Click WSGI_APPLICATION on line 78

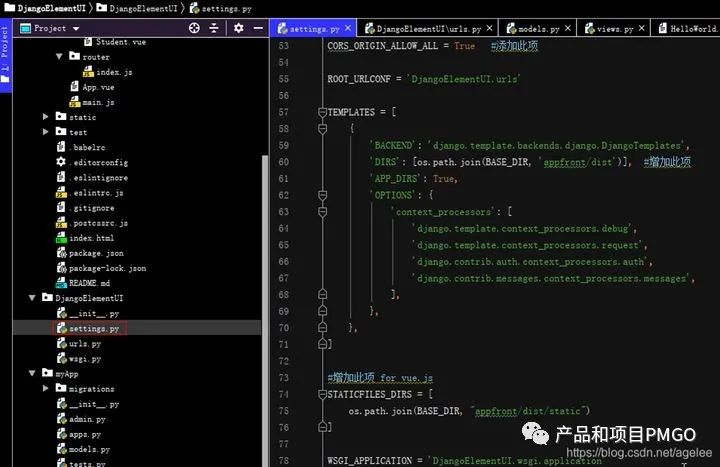tap(370, 460)
